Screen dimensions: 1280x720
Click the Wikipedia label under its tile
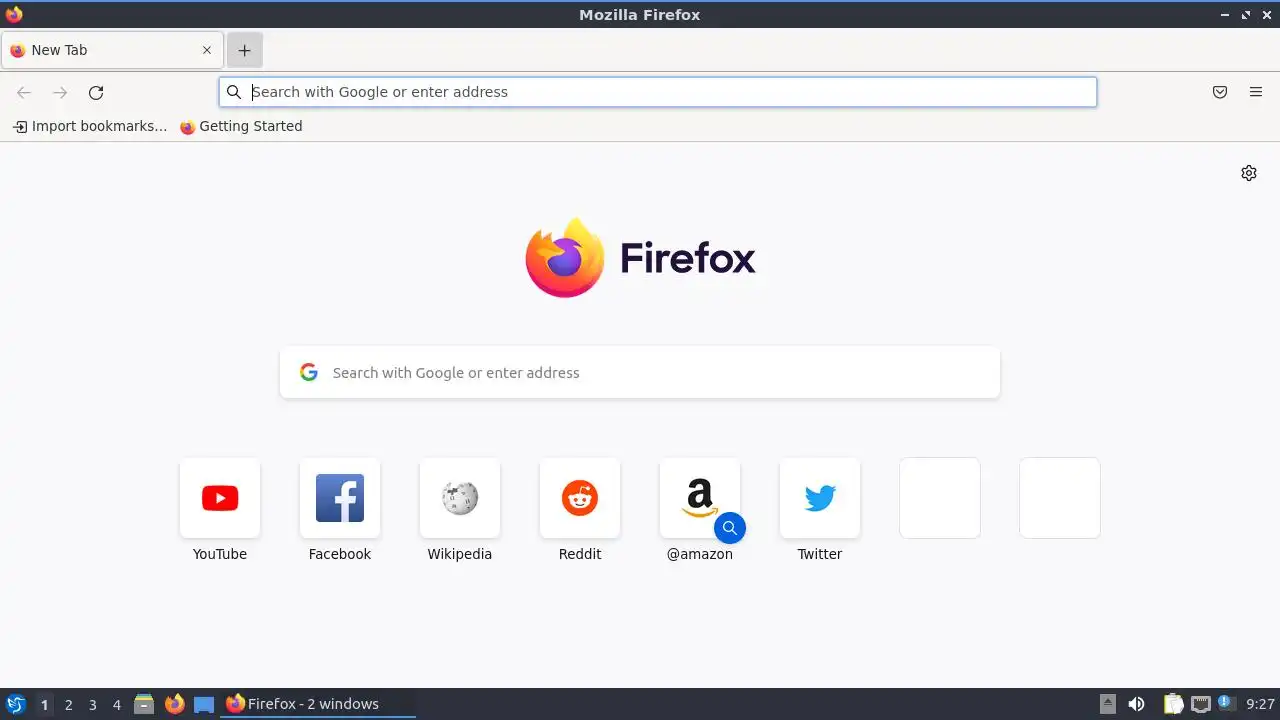point(460,554)
